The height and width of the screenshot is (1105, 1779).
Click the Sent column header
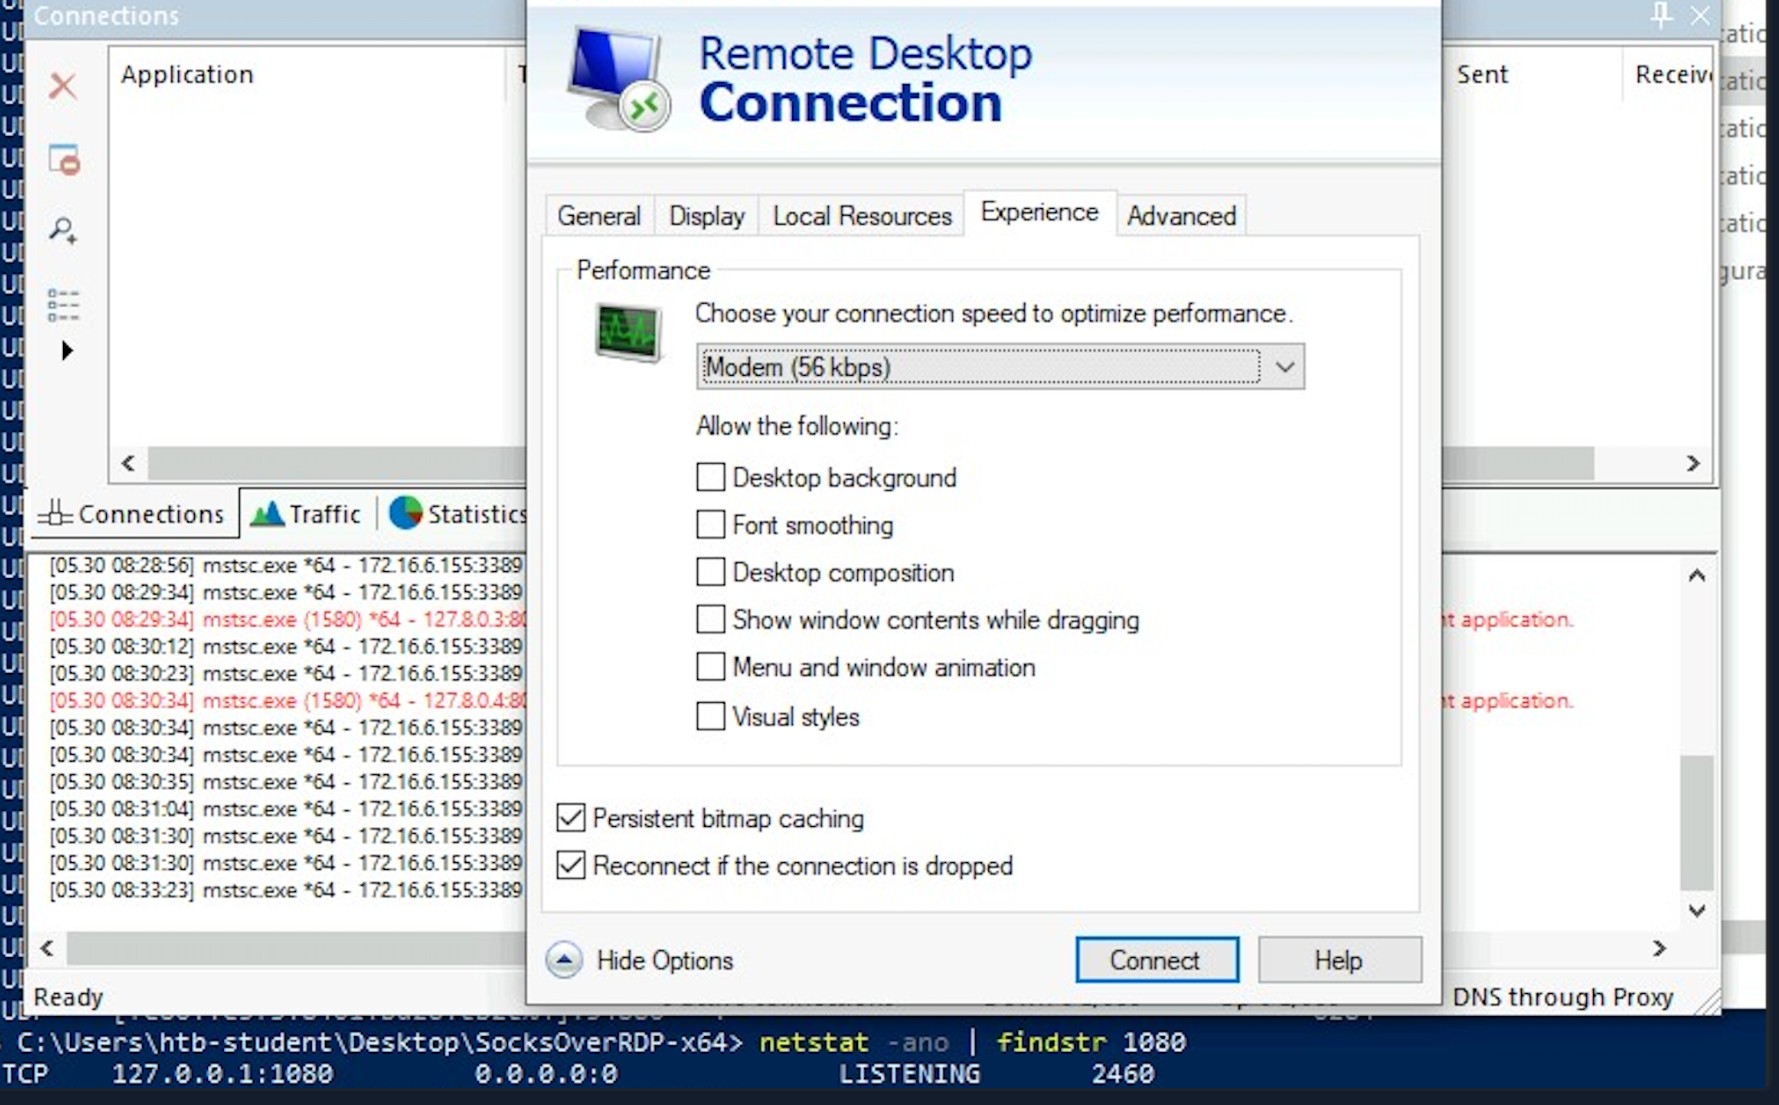pos(1482,75)
